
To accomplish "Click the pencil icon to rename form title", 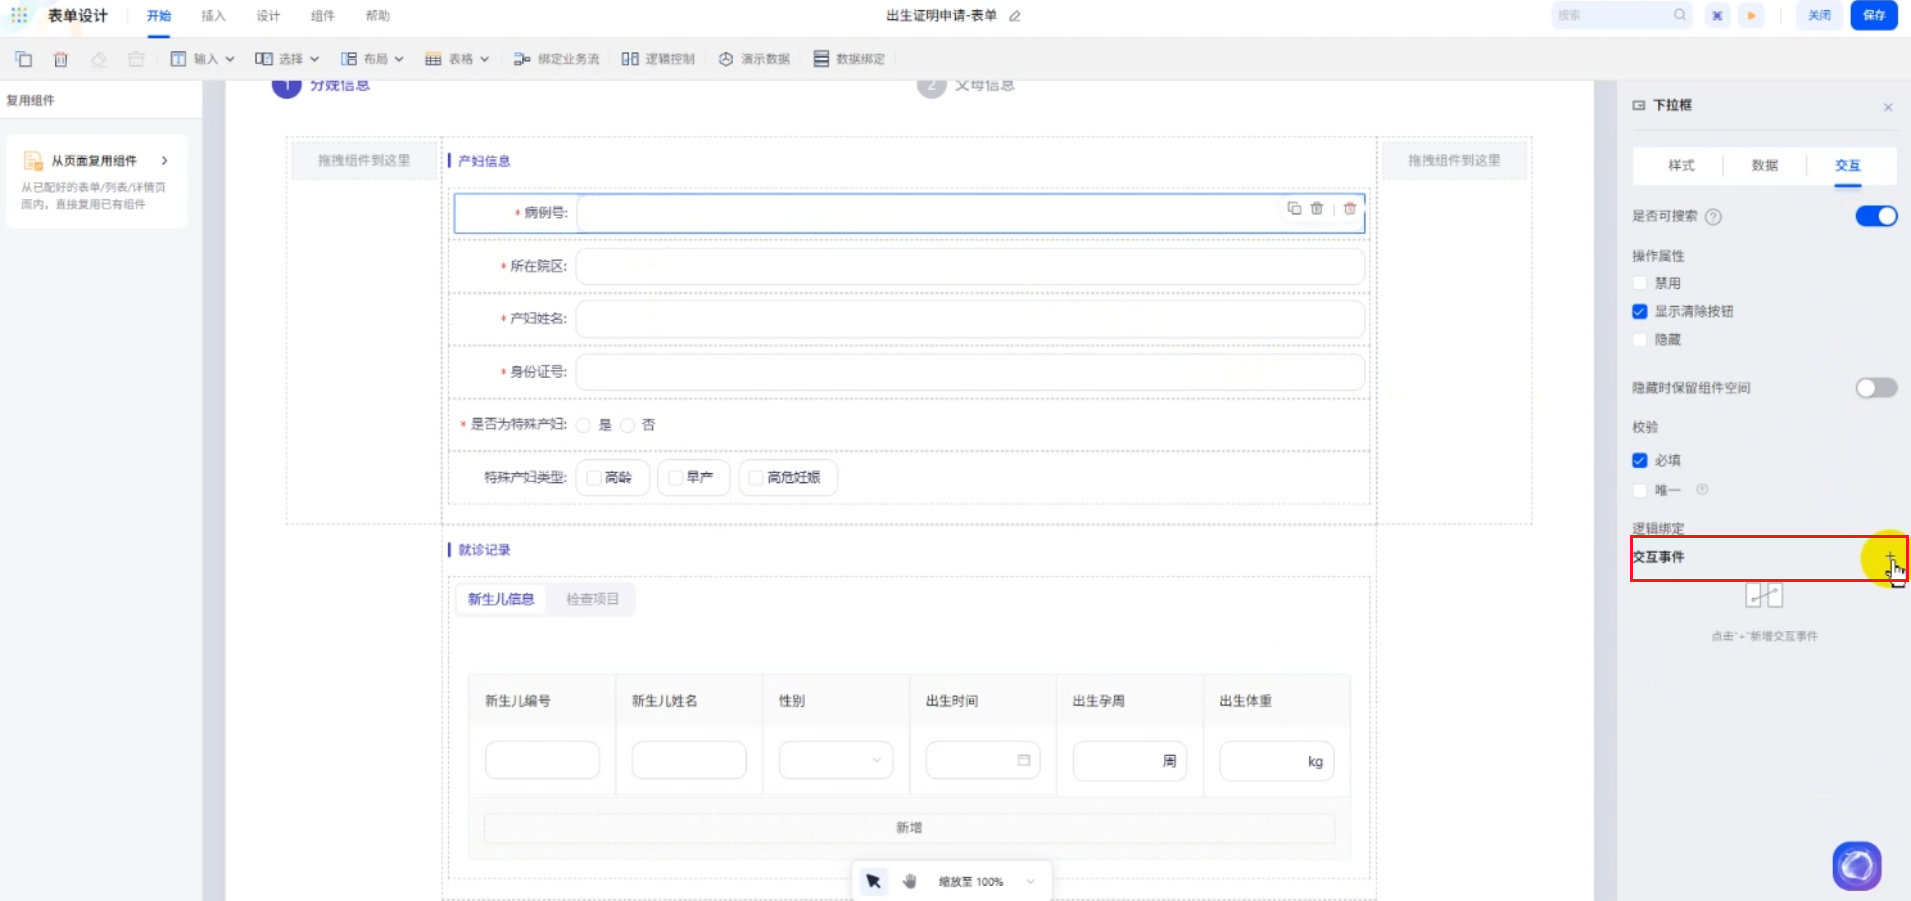I will (x=1015, y=16).
